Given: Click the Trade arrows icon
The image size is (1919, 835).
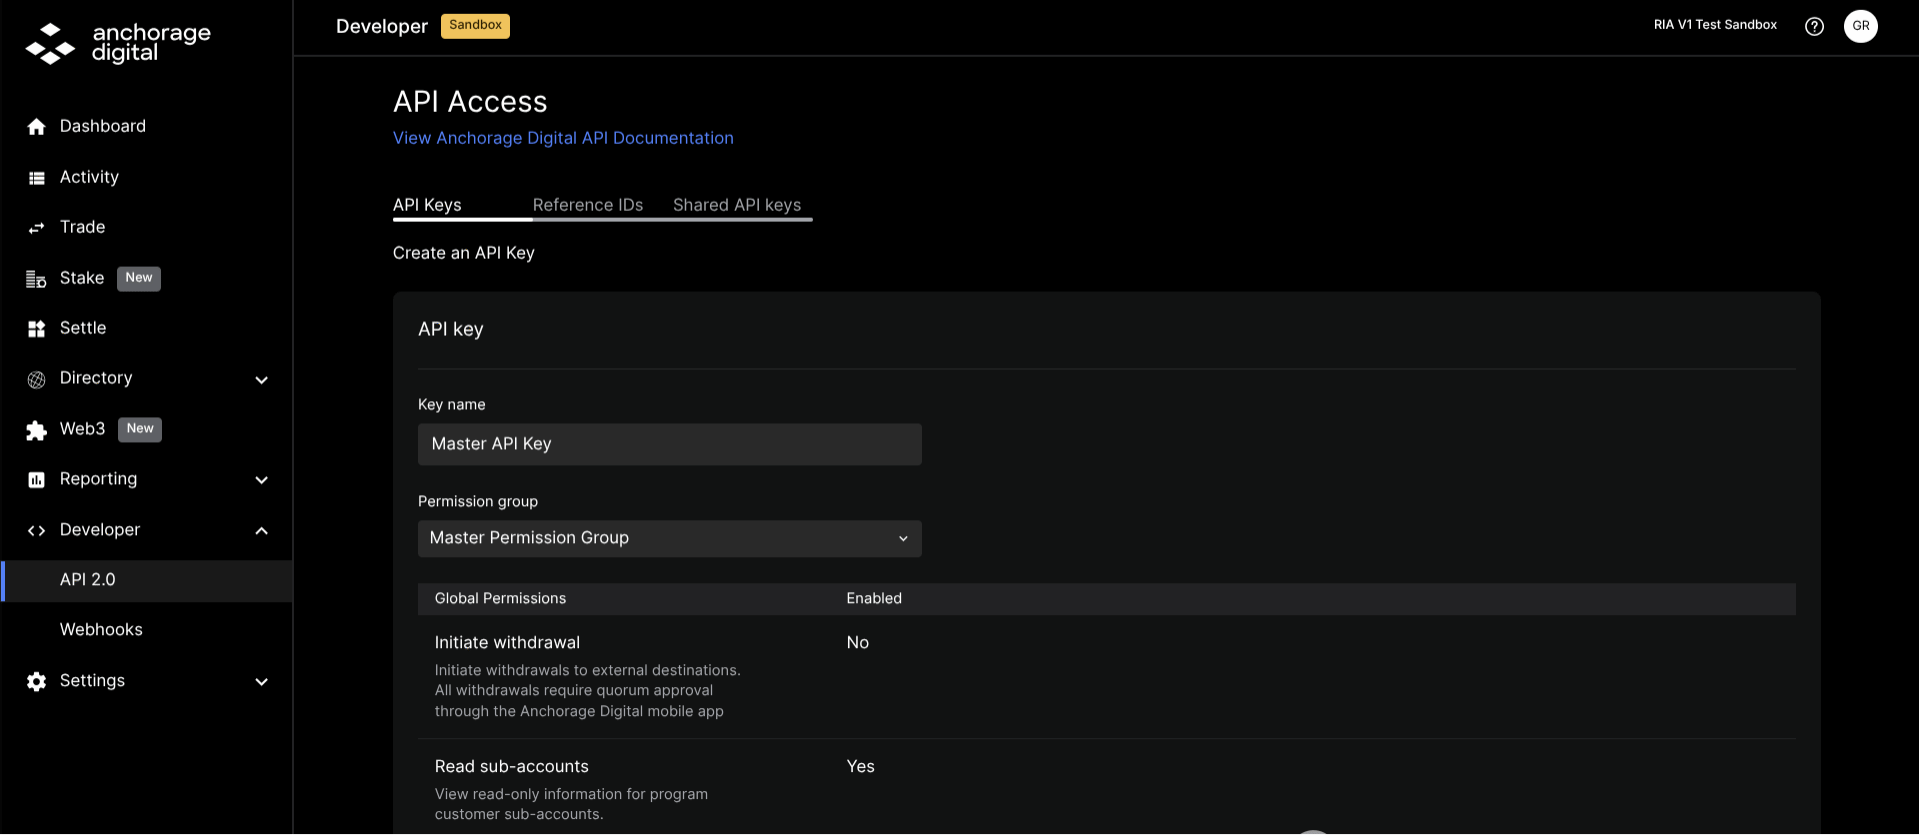Looking at the screenshot, I should coord(37,228).
